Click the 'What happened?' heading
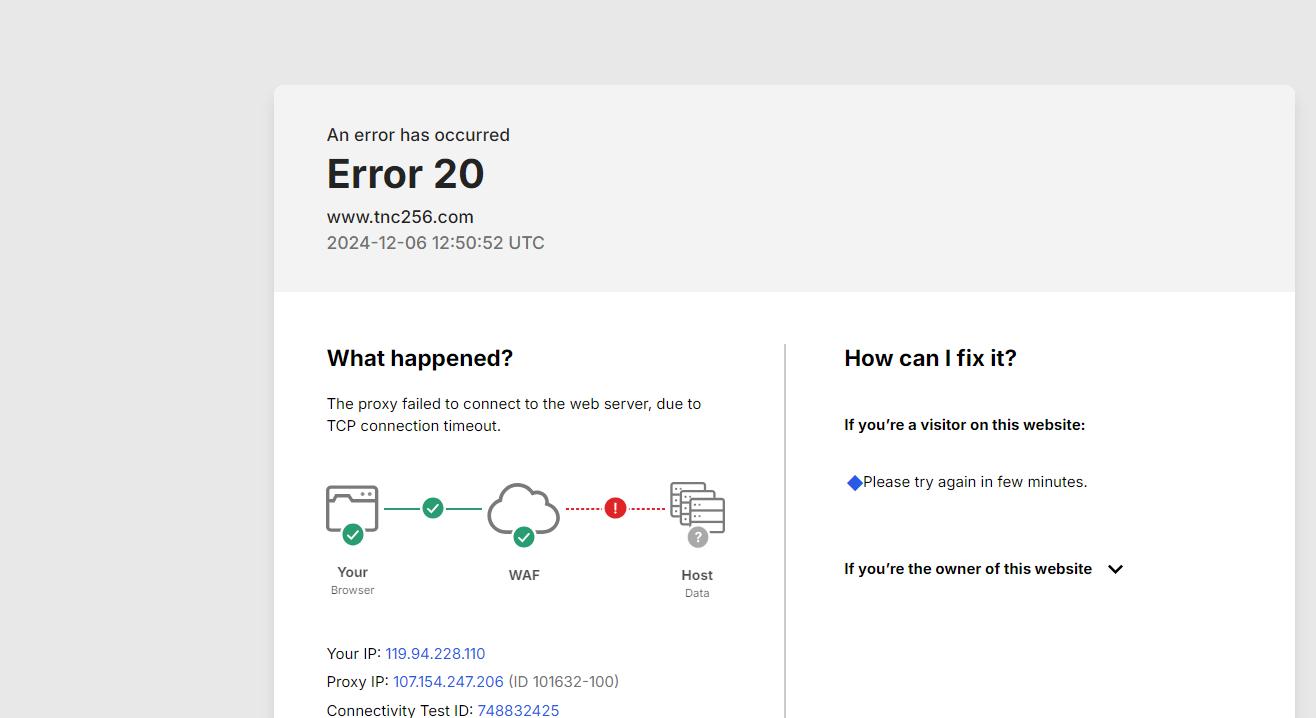This screenshot has height=718, width=1316. pos(419,358)
